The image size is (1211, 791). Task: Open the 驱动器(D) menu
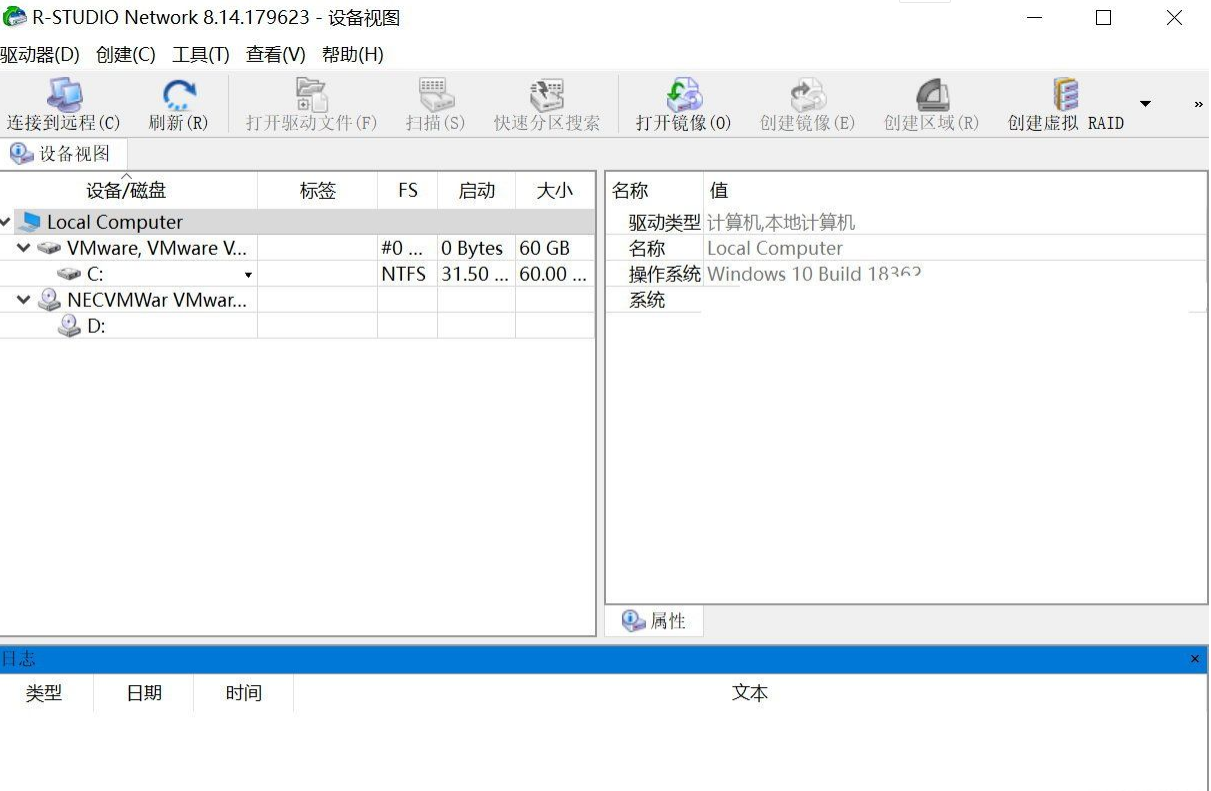pyautogui.click(x=40, y=55)
